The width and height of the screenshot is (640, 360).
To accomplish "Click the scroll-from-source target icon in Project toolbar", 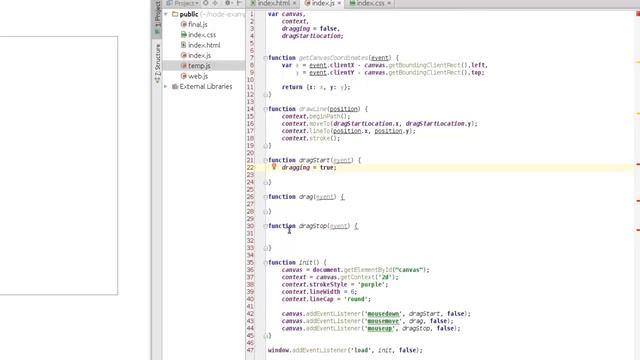I will pyautogui.click(x=206, y=3).
